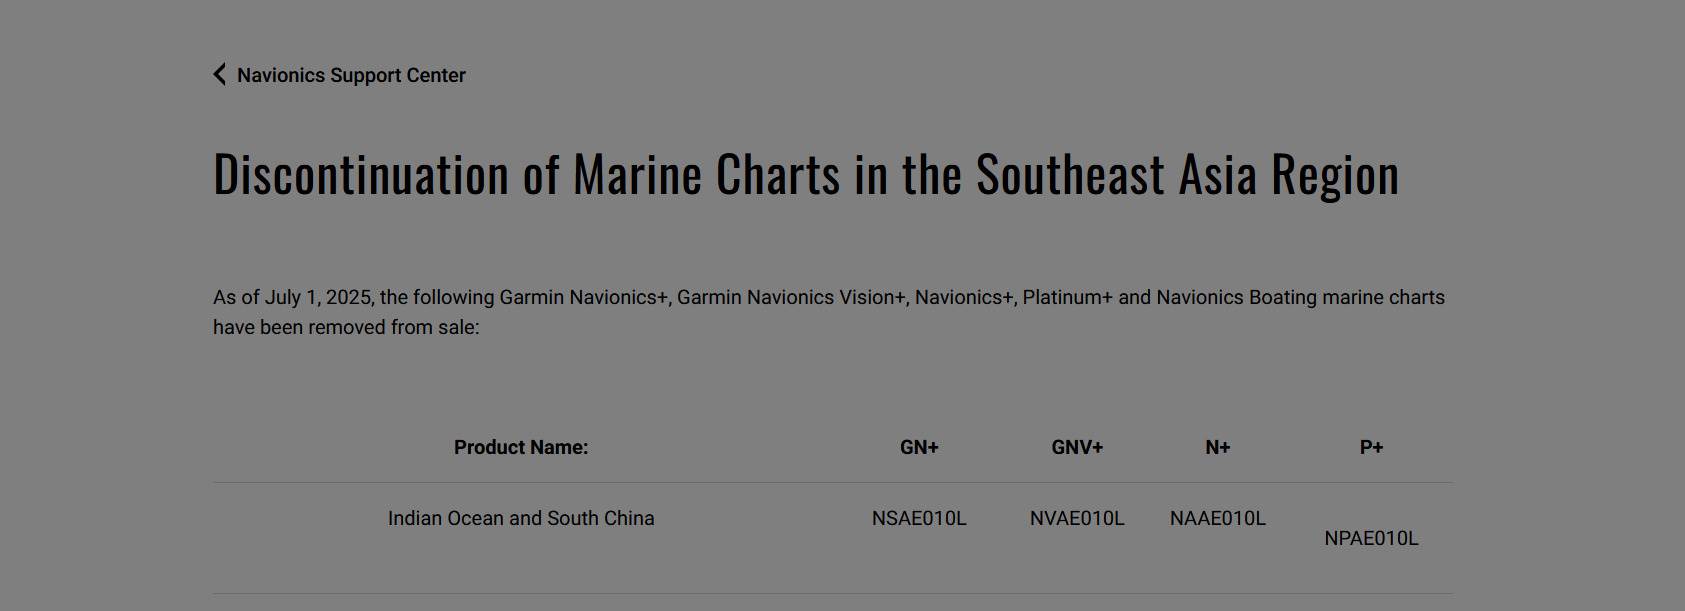Click "As of" at the paragraph start
1685x611 pixels.
click(x=236, y=298)
